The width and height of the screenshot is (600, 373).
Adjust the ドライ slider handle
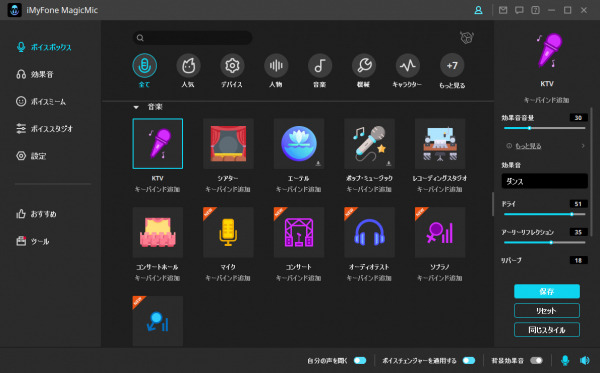[x=572, y=214]
